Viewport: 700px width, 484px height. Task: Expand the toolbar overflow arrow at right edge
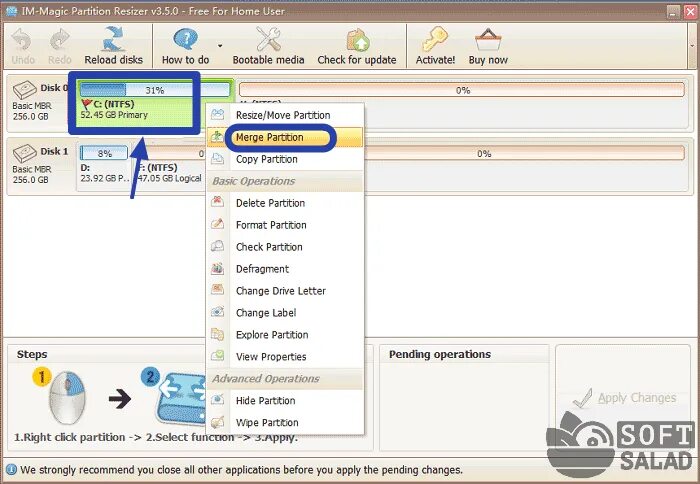pos(692,46)
